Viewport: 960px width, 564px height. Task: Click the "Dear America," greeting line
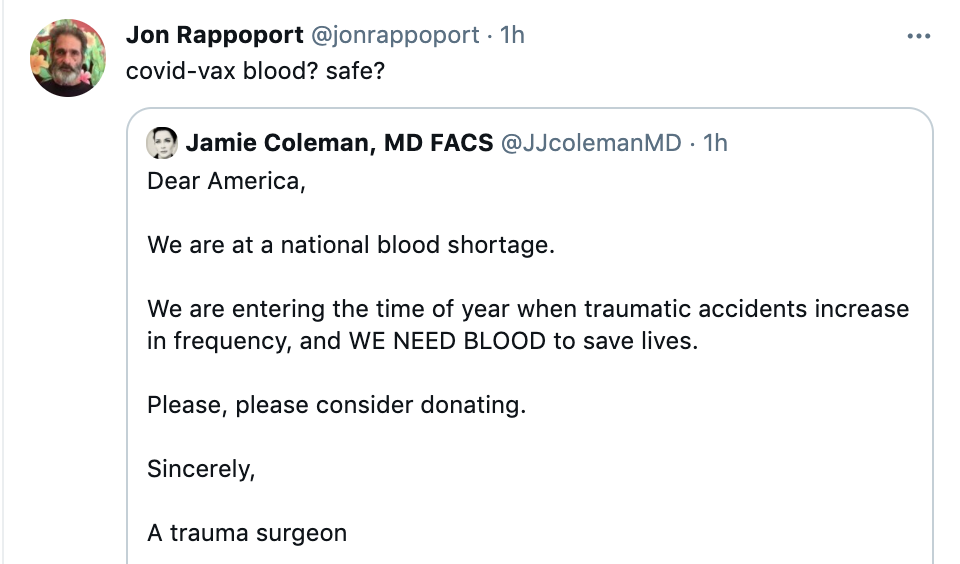pos(226,183)
